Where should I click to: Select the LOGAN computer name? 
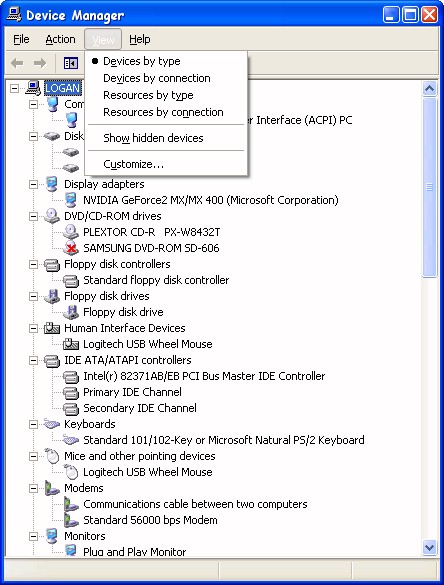[62, 88]
